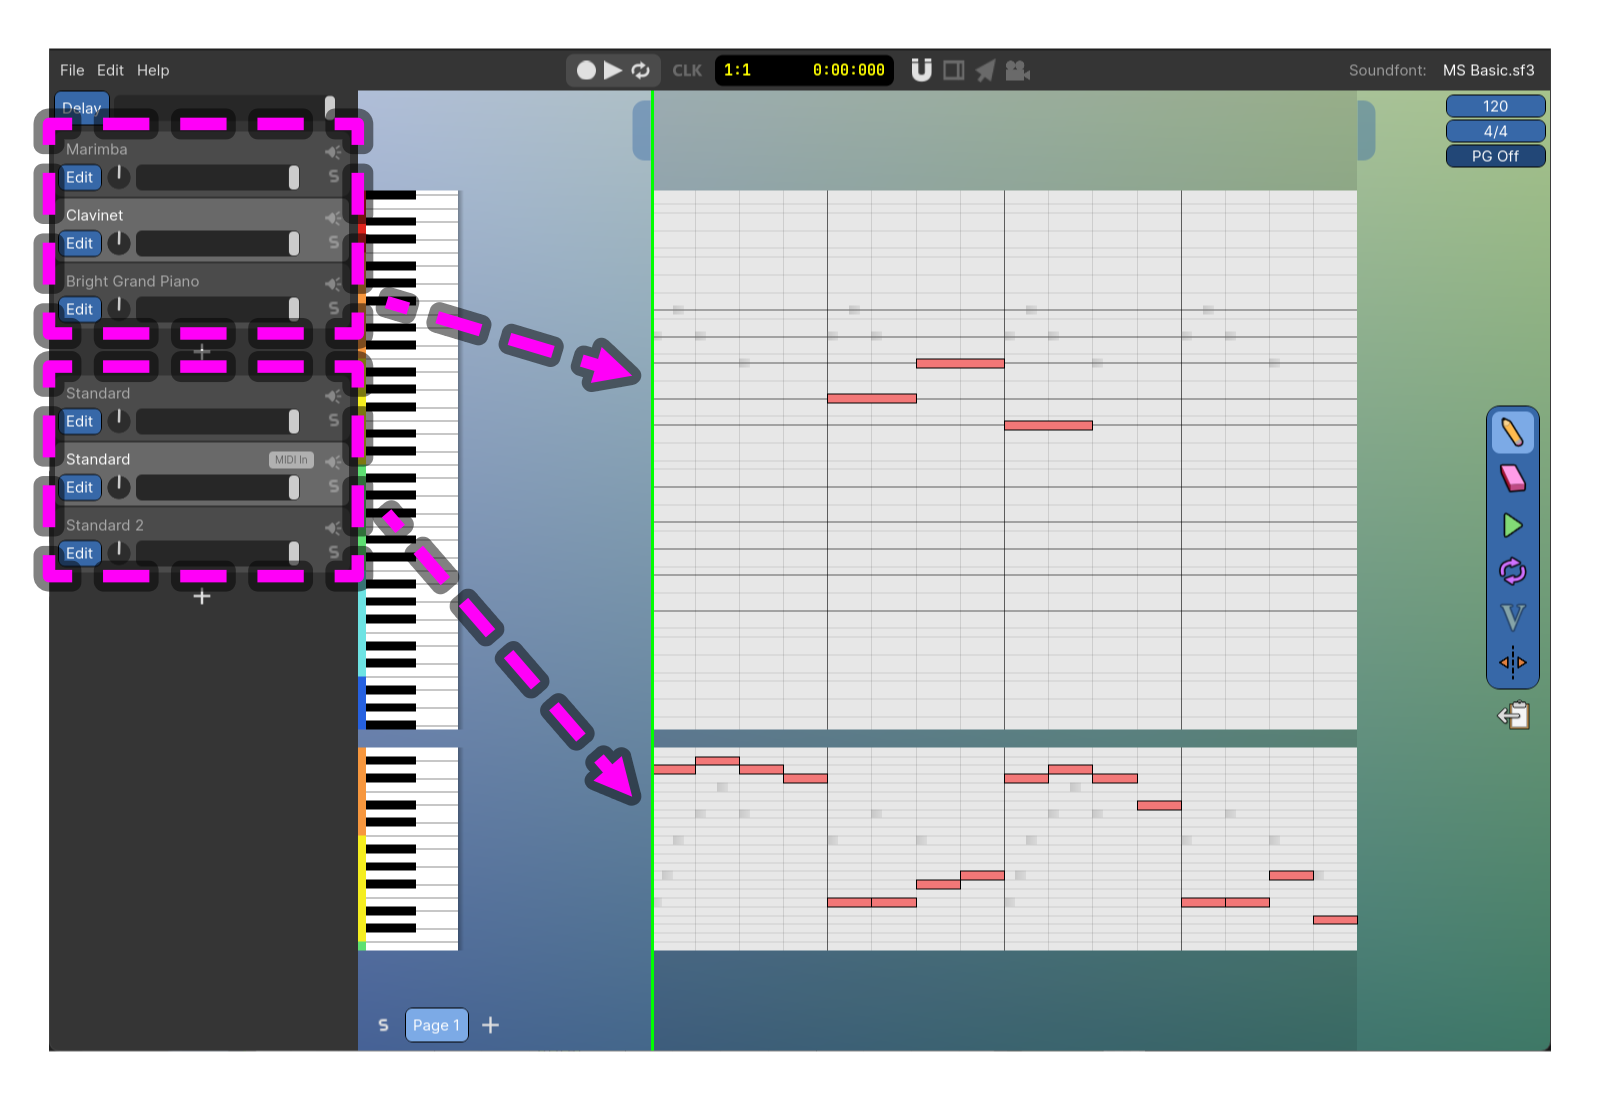This screenshot has height=1100, width=1600.
Task: Toggle the magnet snap icon
Action: (x=921, y=70)
